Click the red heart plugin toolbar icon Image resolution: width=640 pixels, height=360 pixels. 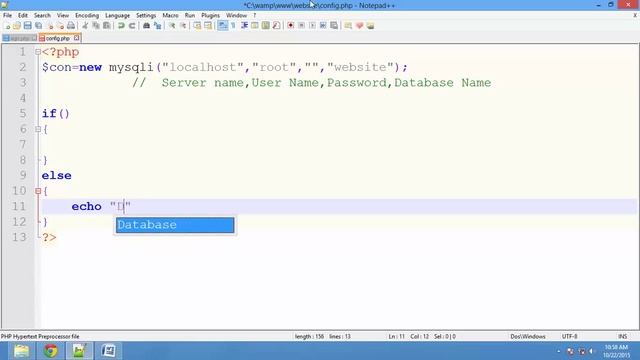pos(360,26)
